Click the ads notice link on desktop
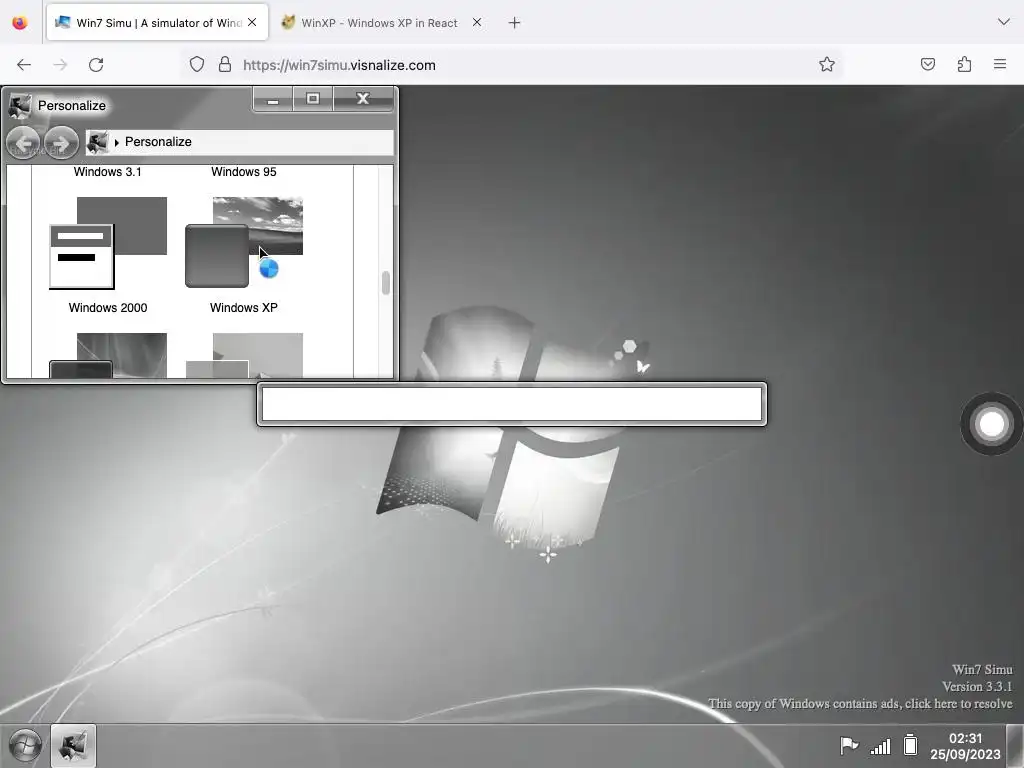The height and width of the screenshot is (768, 1024). pyautogui.click(x=860, y=703)
